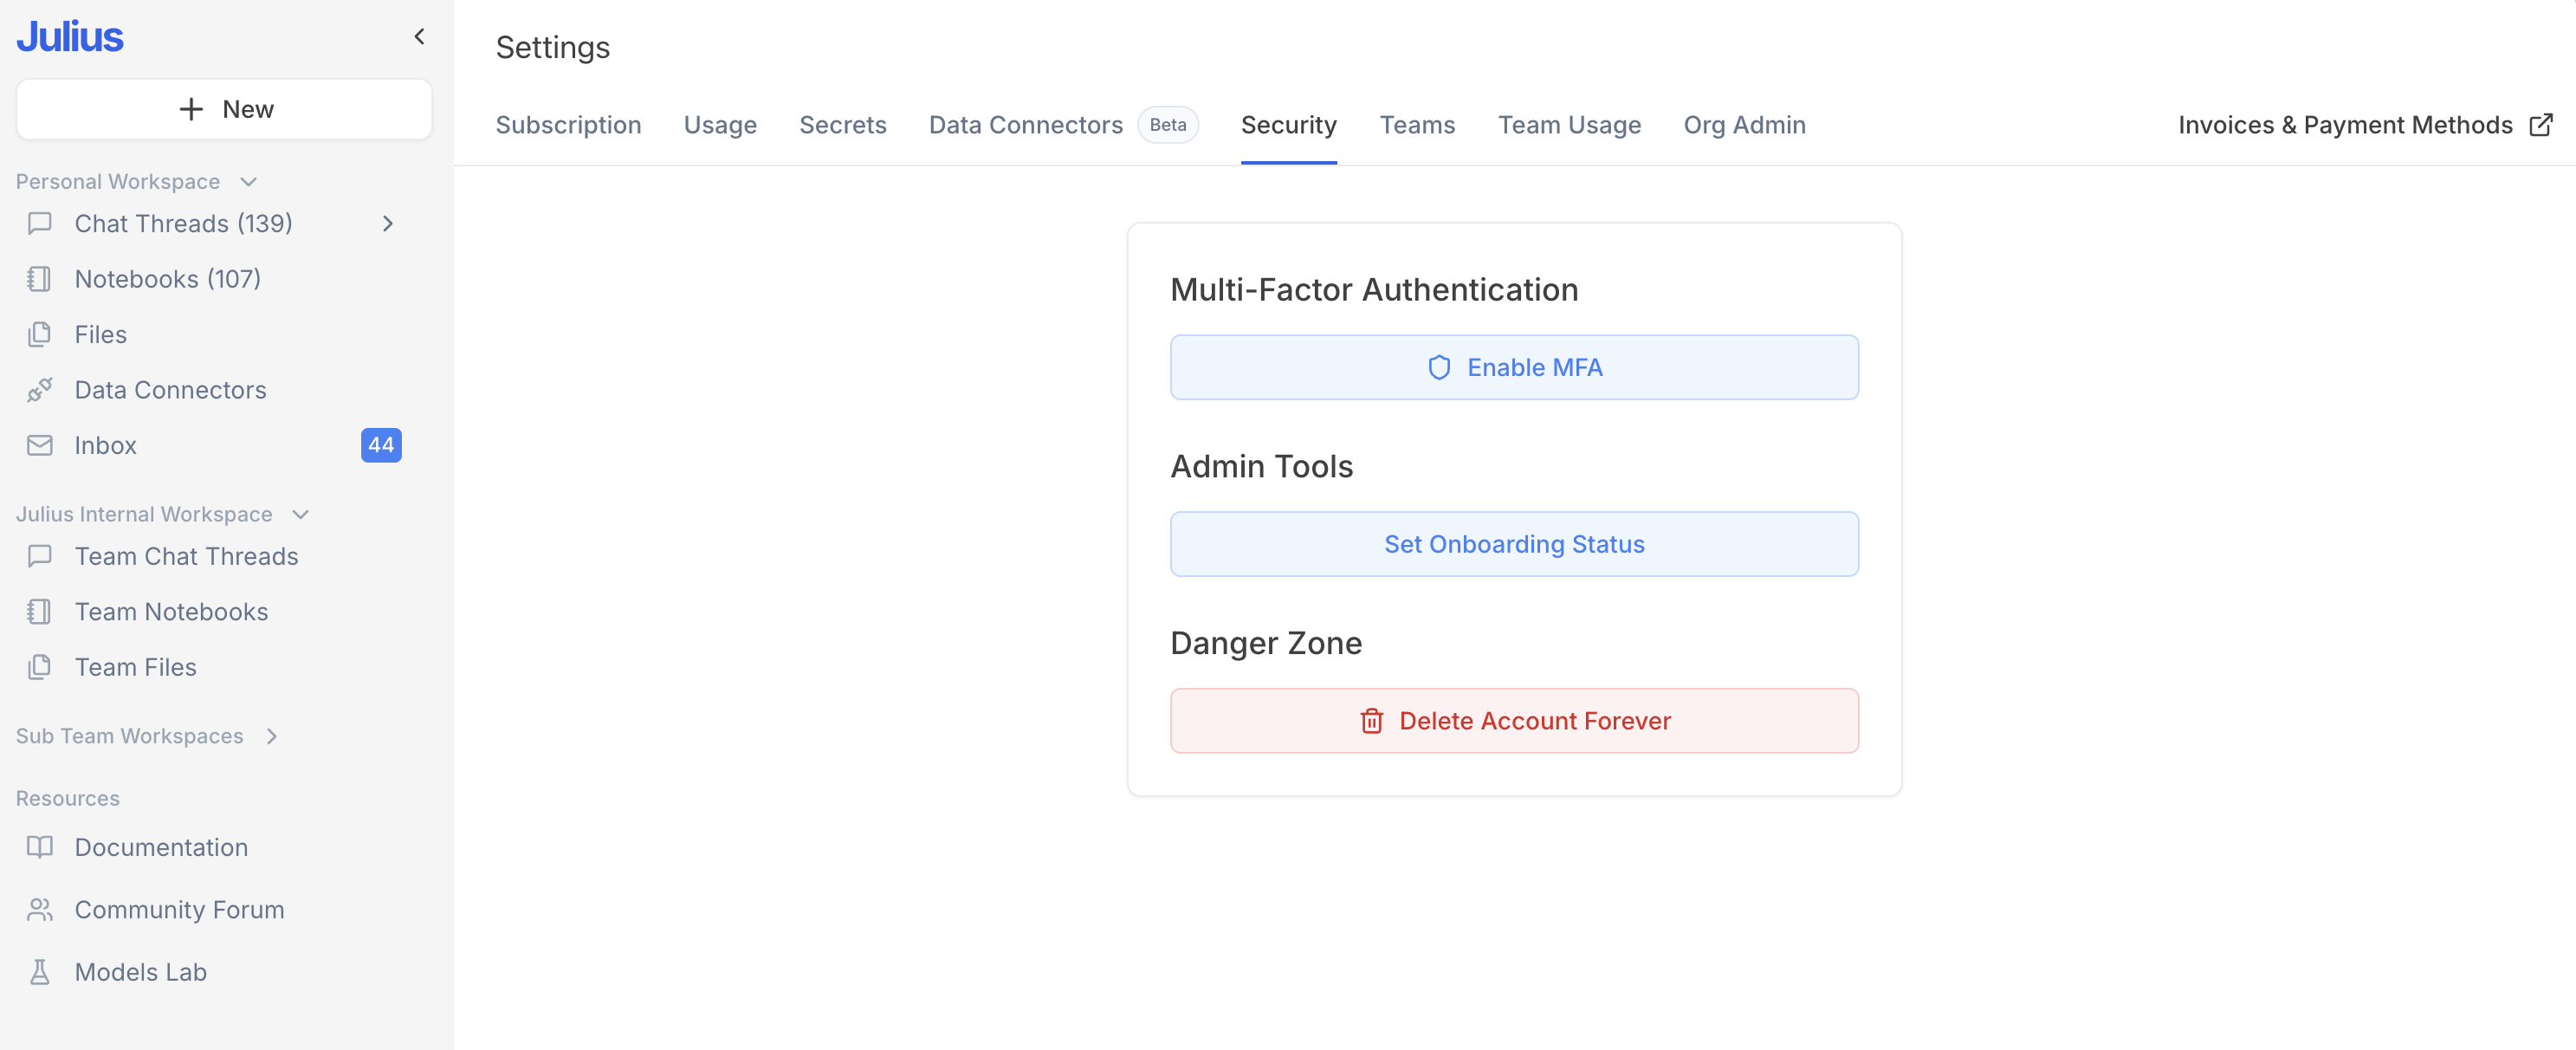
Task: Open the Teams tab
Action: [1418, 125]
